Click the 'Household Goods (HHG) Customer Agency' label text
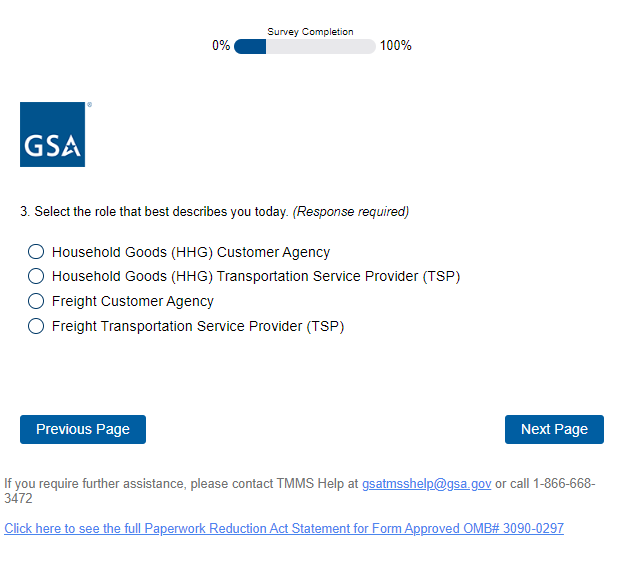The height and width of the screenshot is (574, 639). [x=190, y=252]
